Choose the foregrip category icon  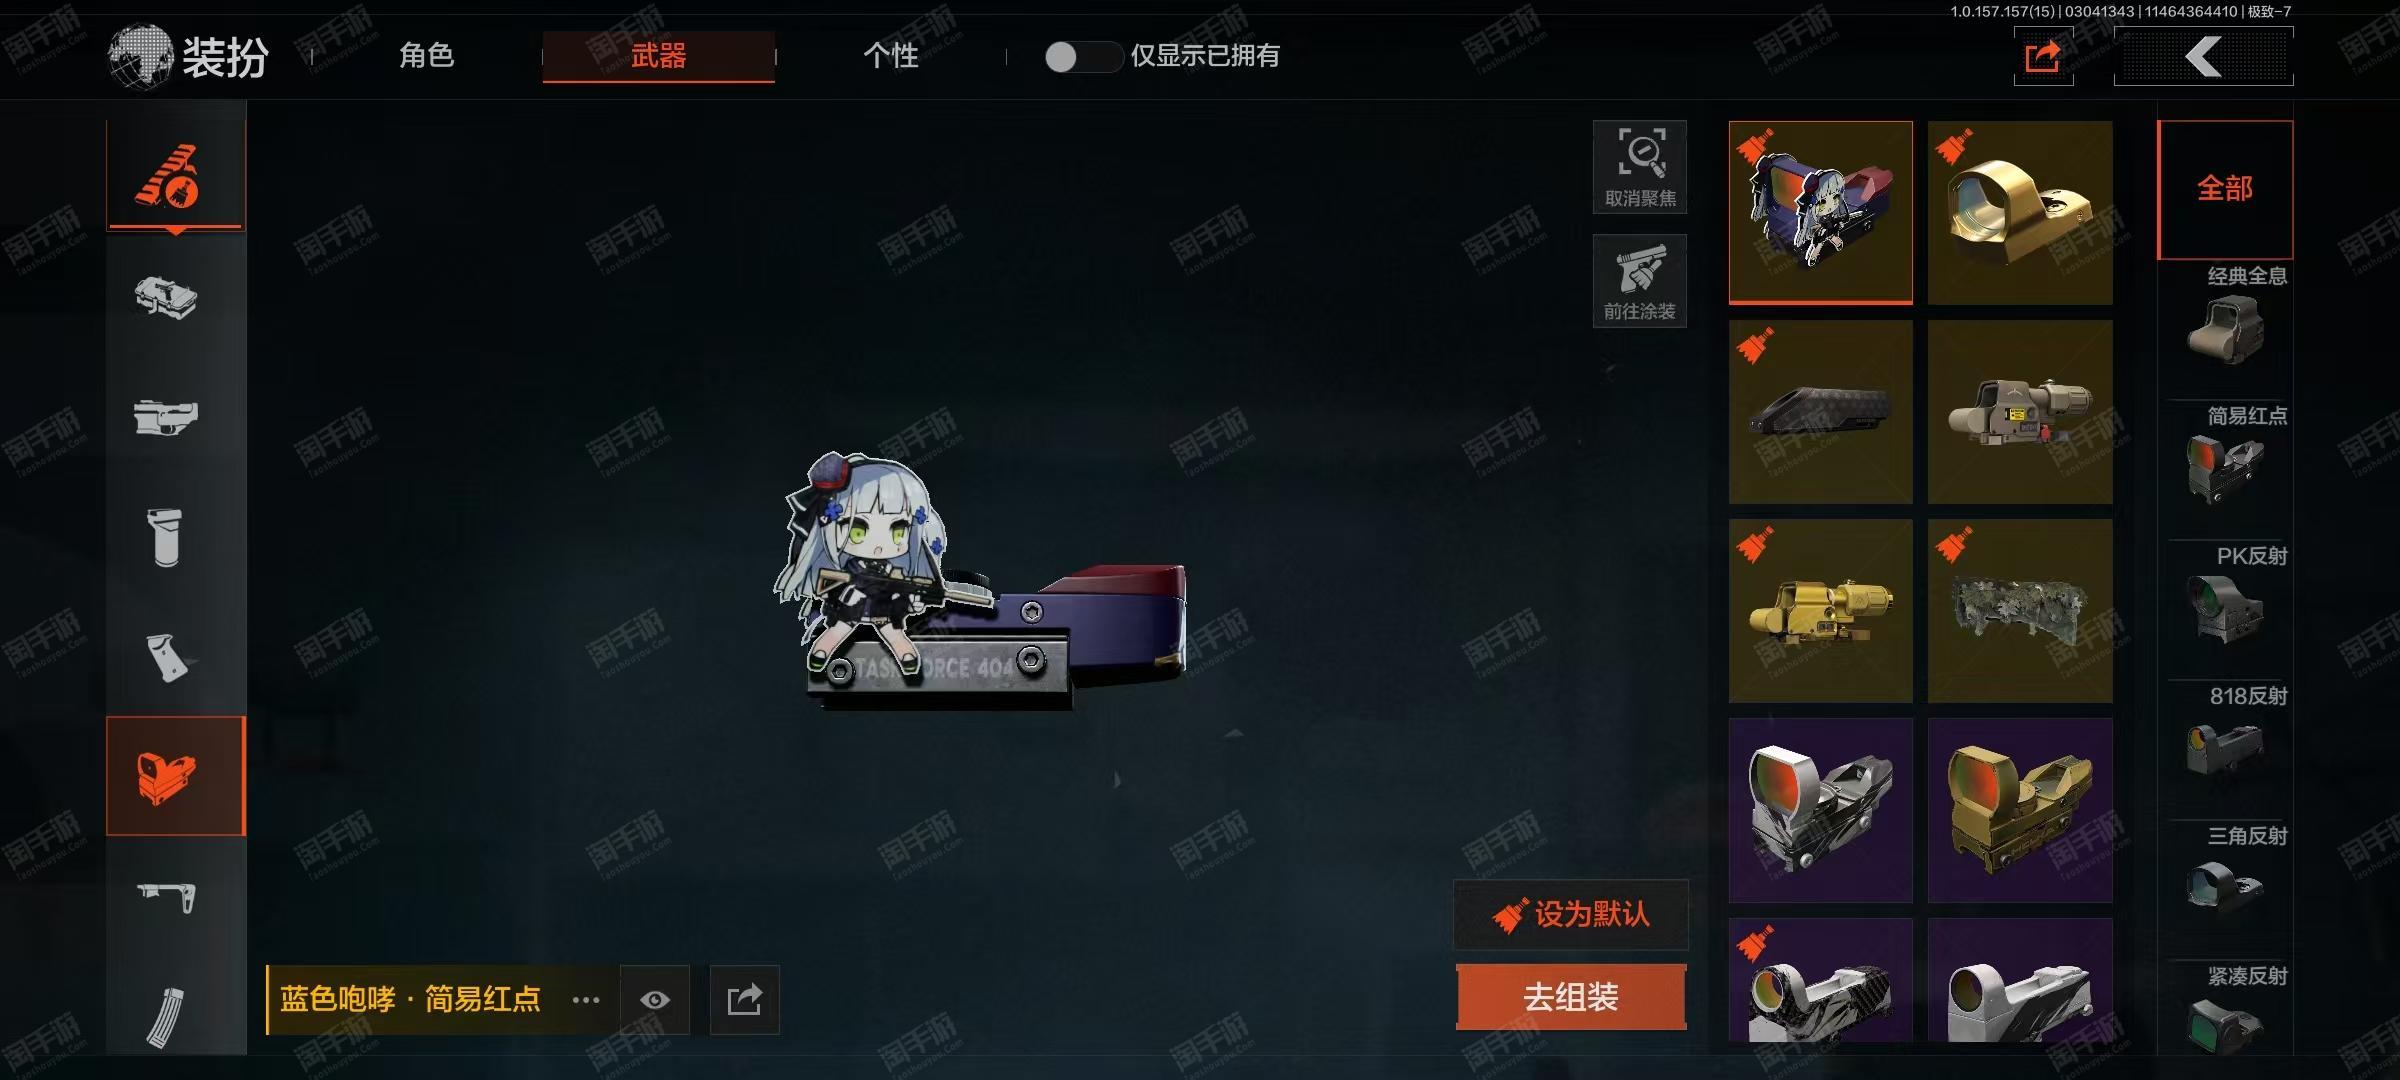tap(166, 536)
